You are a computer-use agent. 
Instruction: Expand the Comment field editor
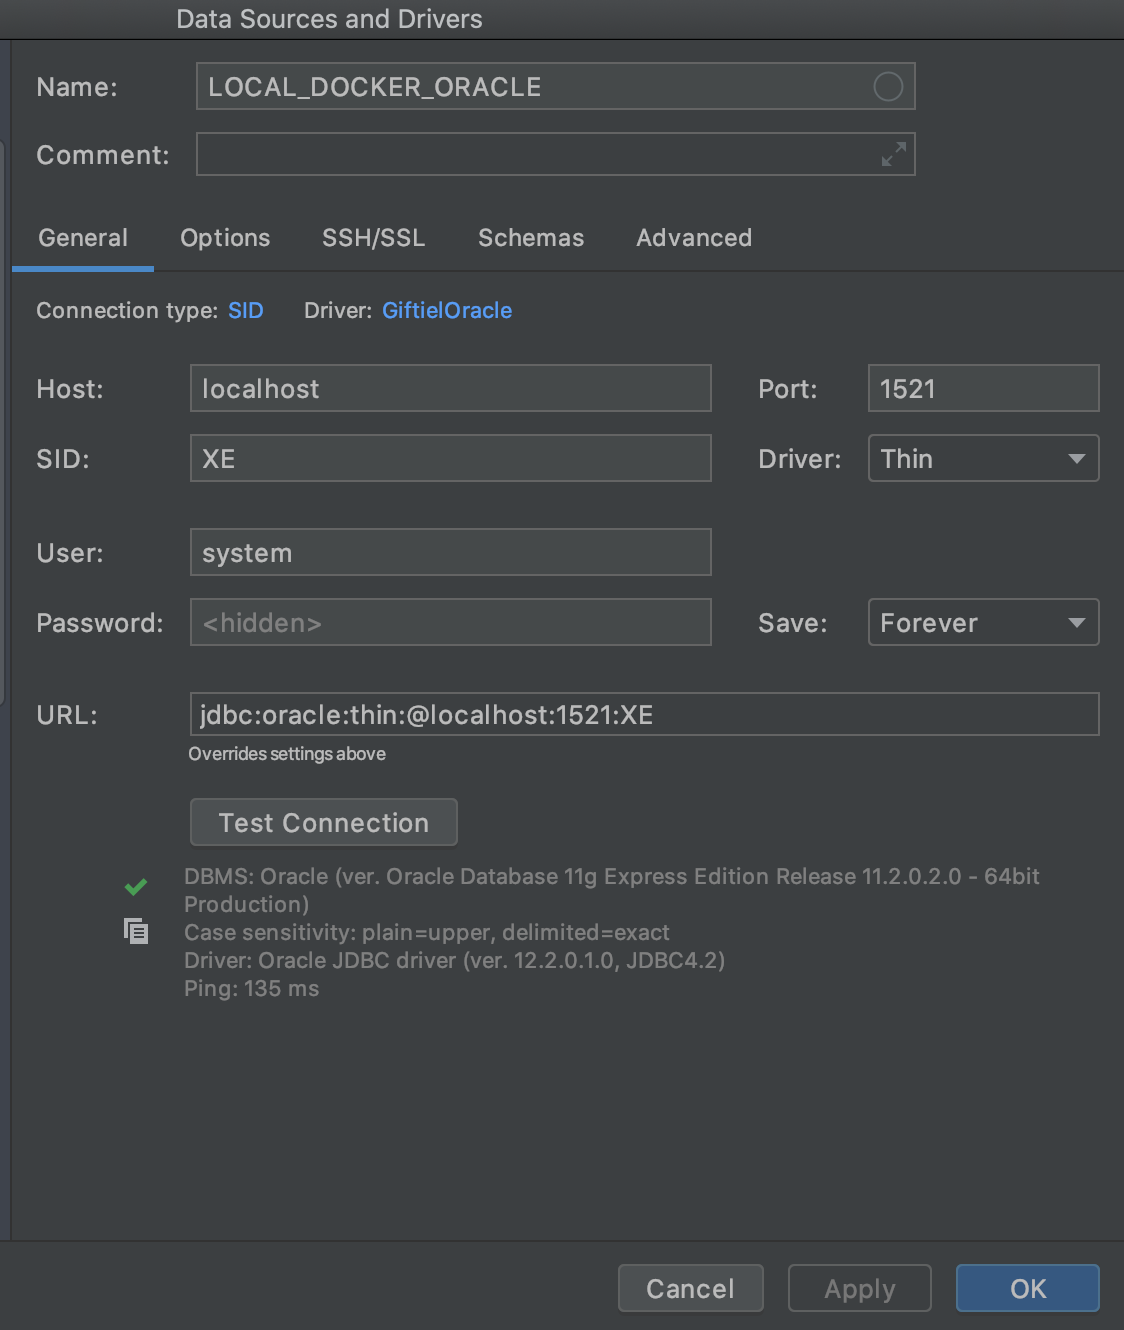point(893,154)
